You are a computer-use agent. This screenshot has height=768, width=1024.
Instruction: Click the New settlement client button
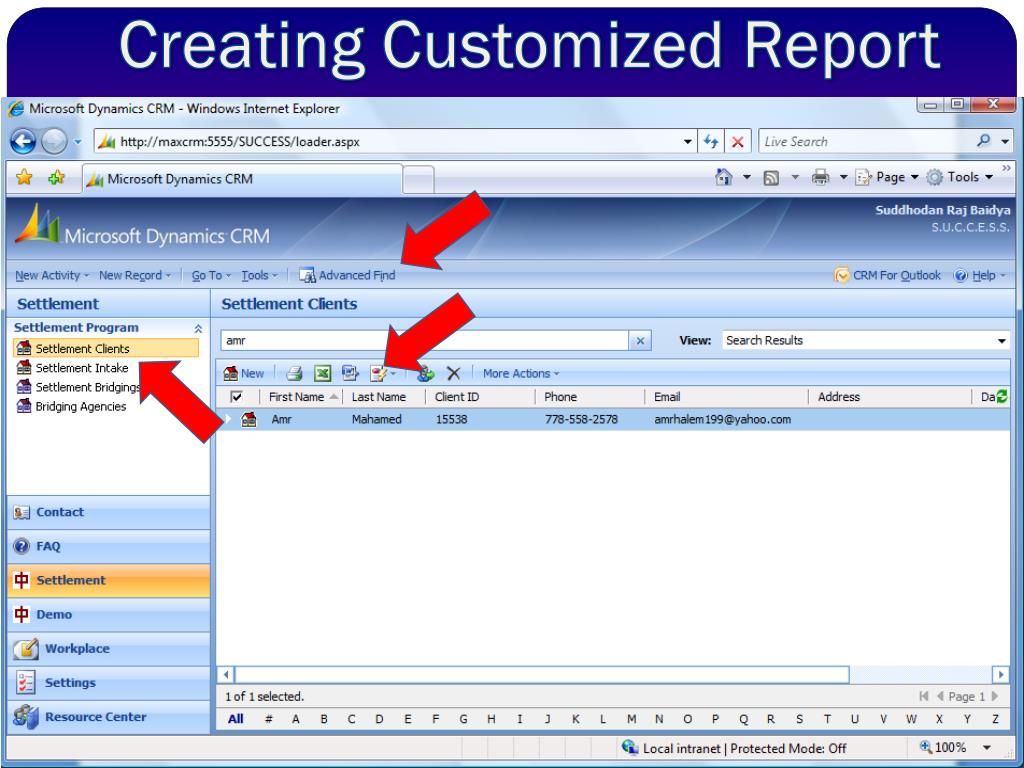244,374
